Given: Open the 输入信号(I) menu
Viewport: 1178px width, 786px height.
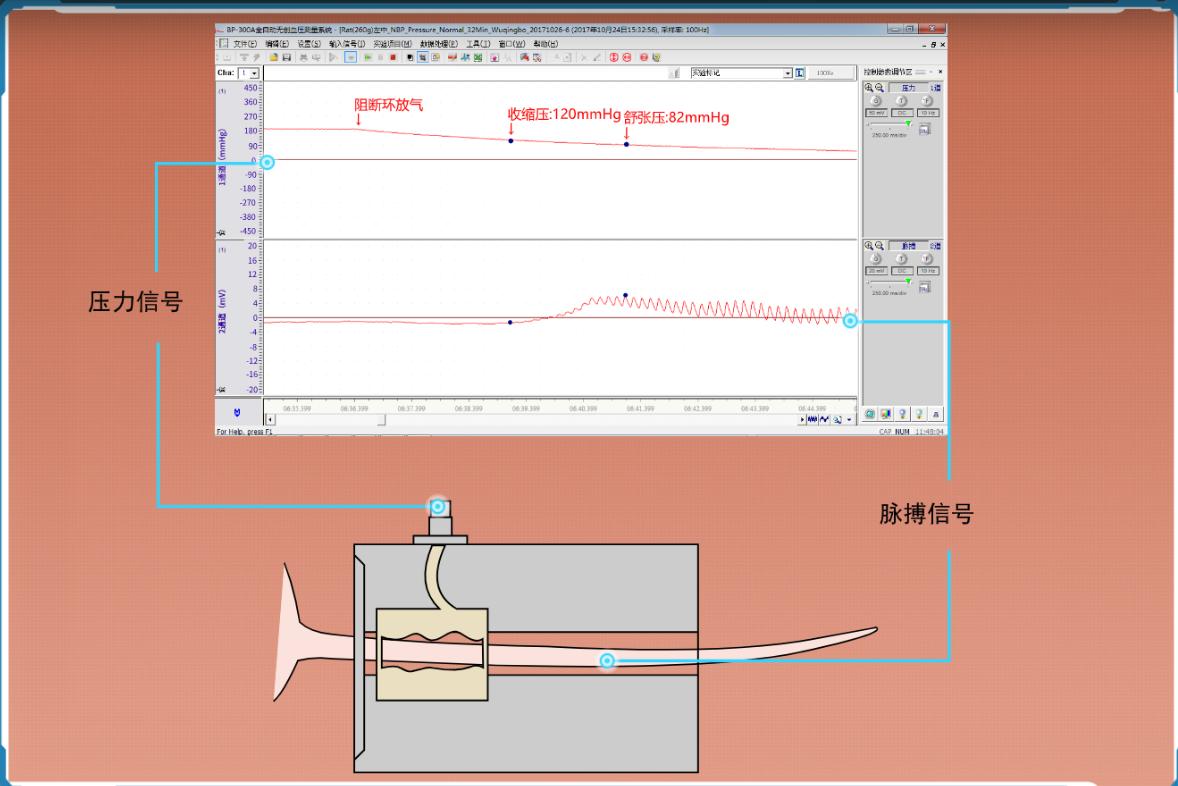Looking at the screenshot, I should pos(347,44).
